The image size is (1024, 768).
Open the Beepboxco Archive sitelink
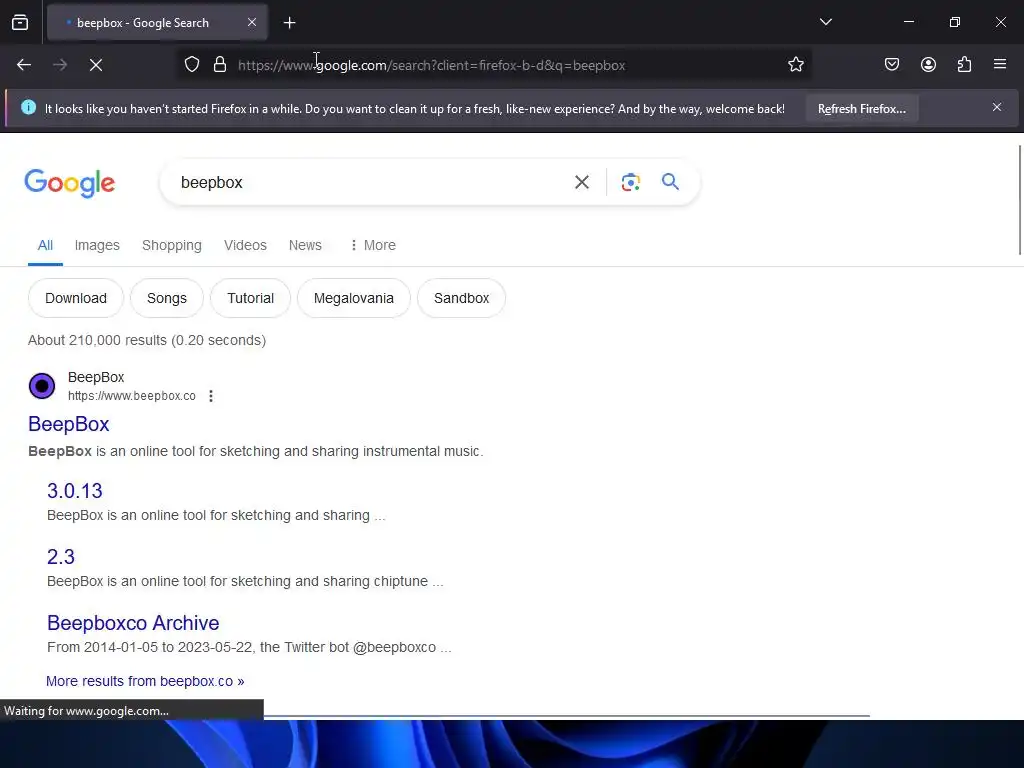[x=133, y=623]
